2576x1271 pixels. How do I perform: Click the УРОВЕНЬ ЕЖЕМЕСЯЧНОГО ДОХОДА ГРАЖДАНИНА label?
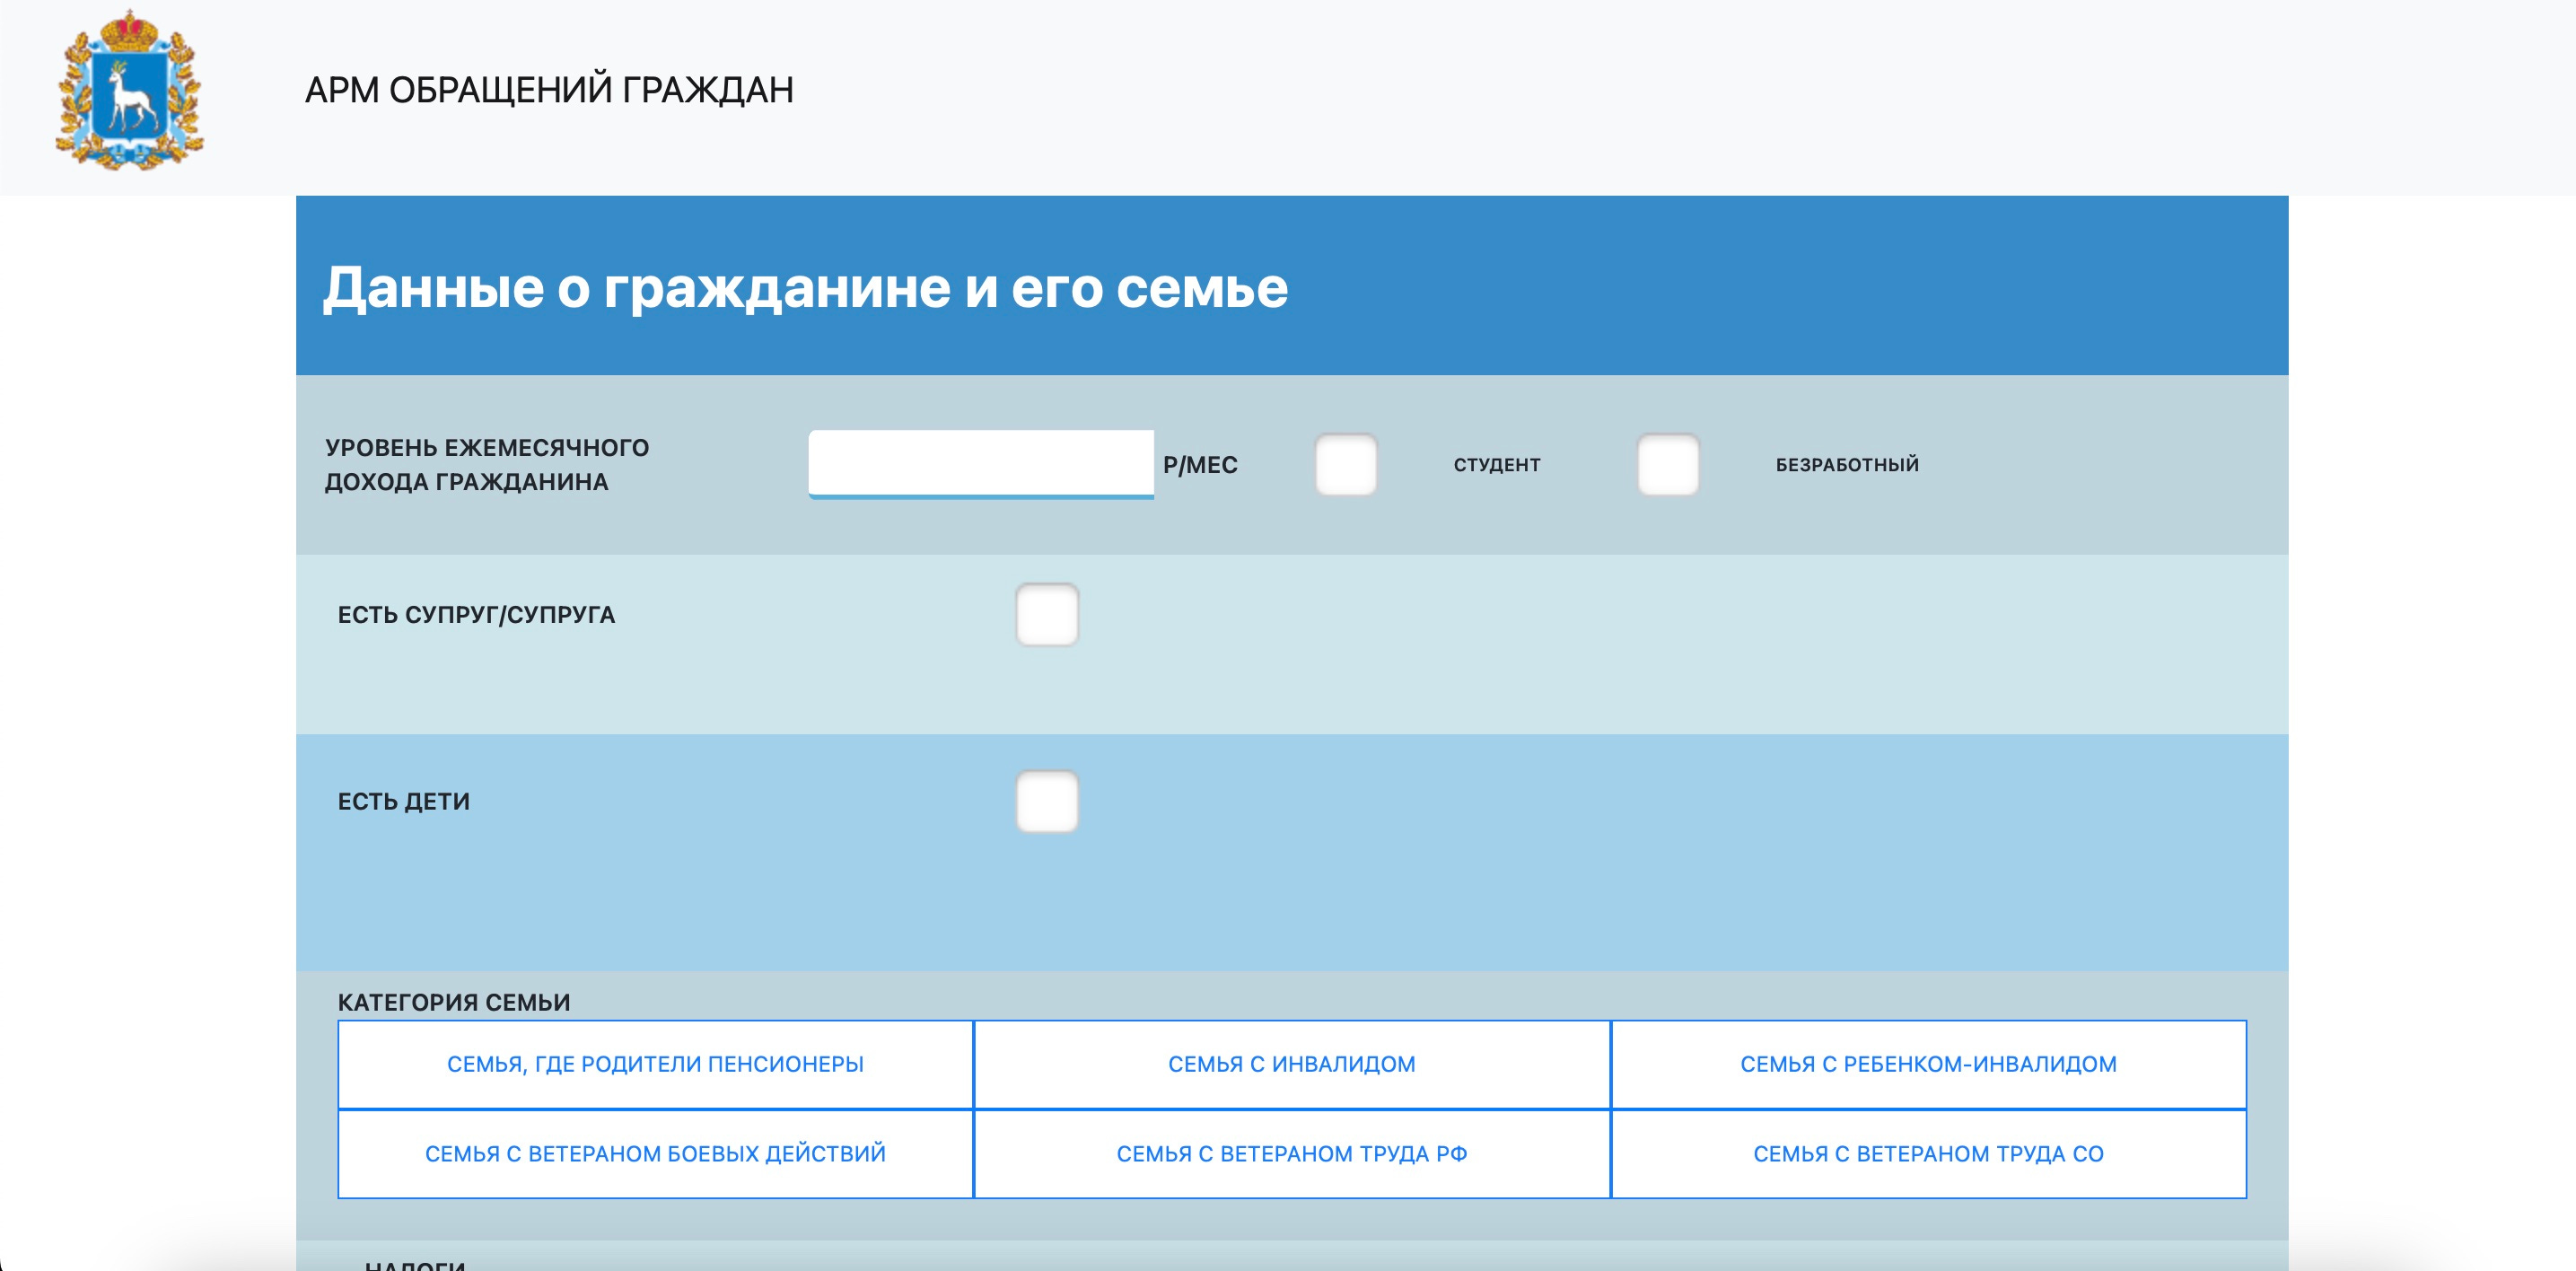(487, 465)
